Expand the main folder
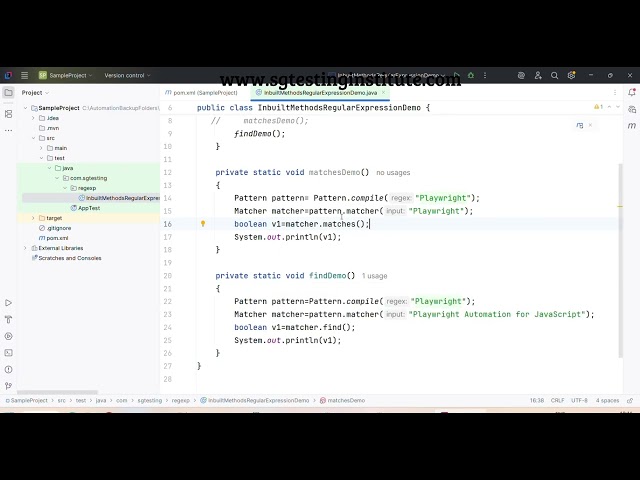The image size is (640, 480). click(x=41, y=148)
